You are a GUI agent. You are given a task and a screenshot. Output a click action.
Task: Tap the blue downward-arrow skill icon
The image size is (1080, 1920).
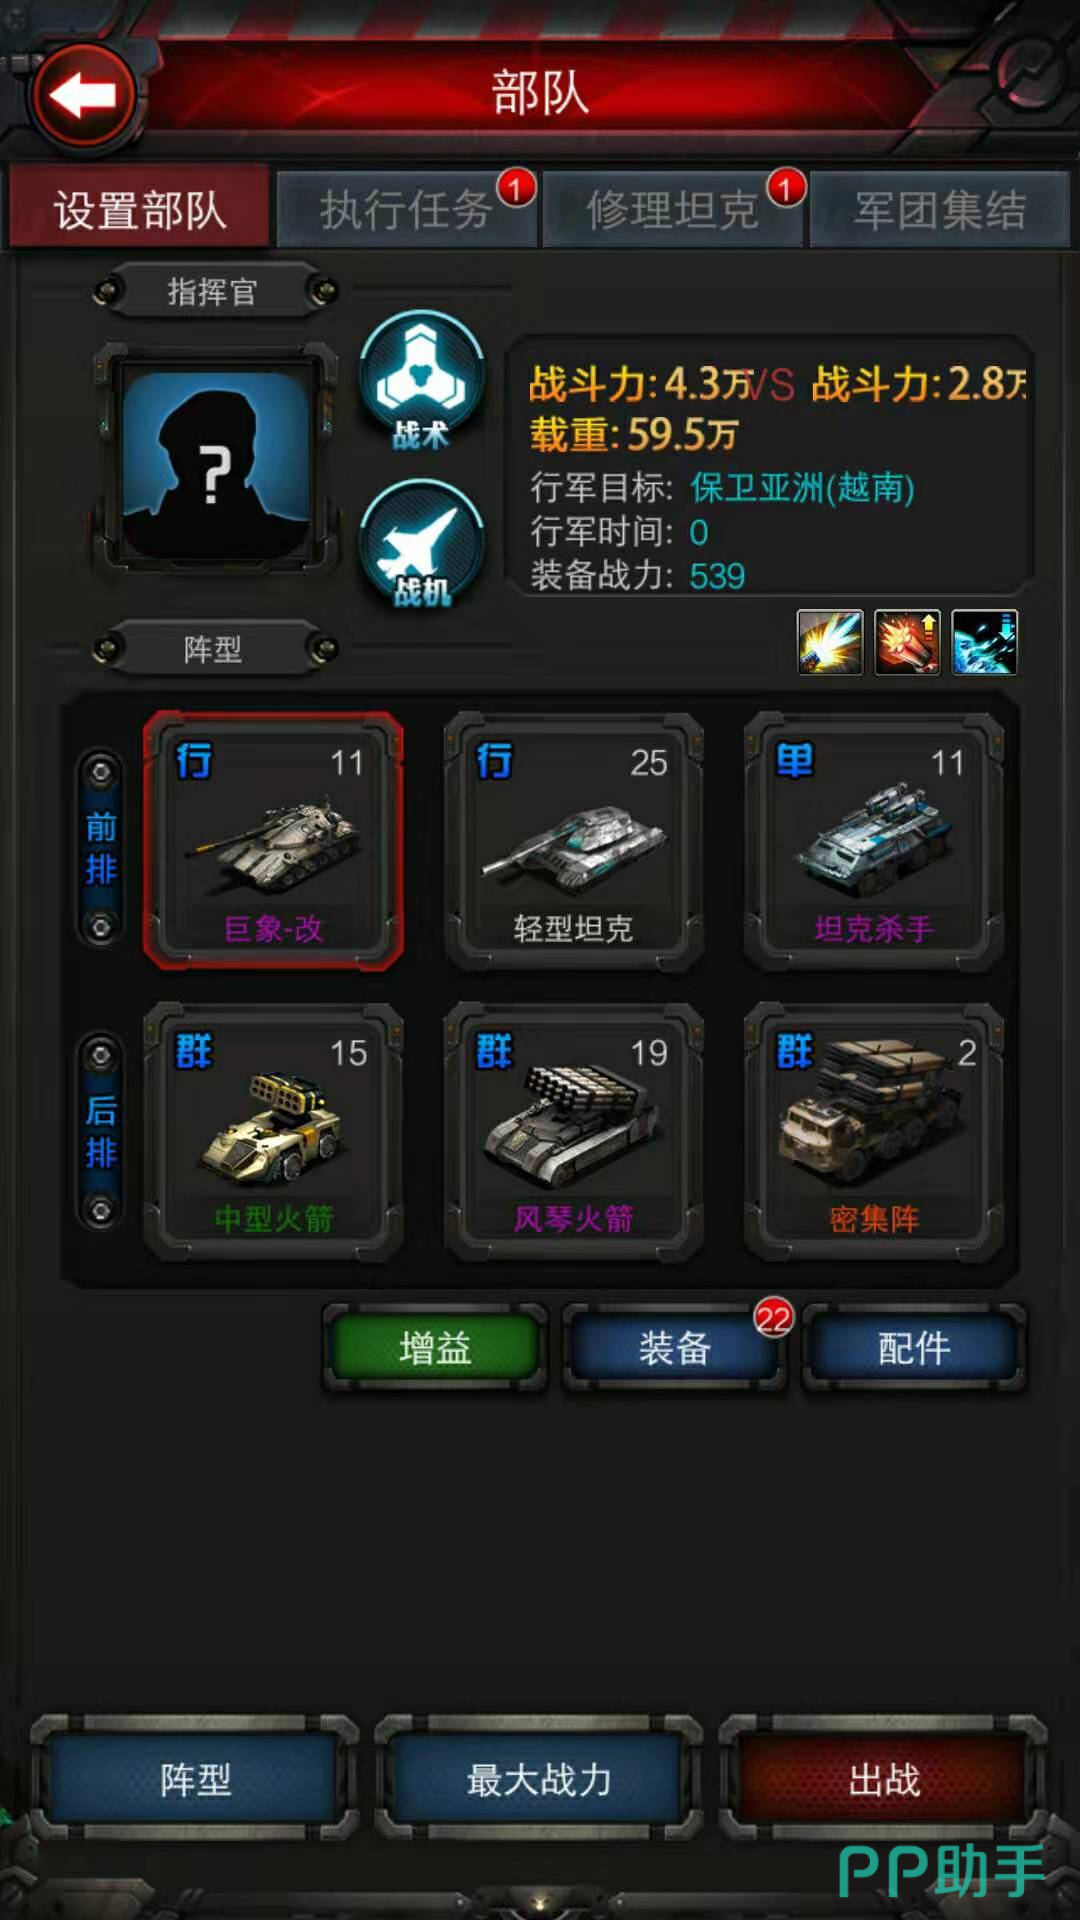click(984, 642)
